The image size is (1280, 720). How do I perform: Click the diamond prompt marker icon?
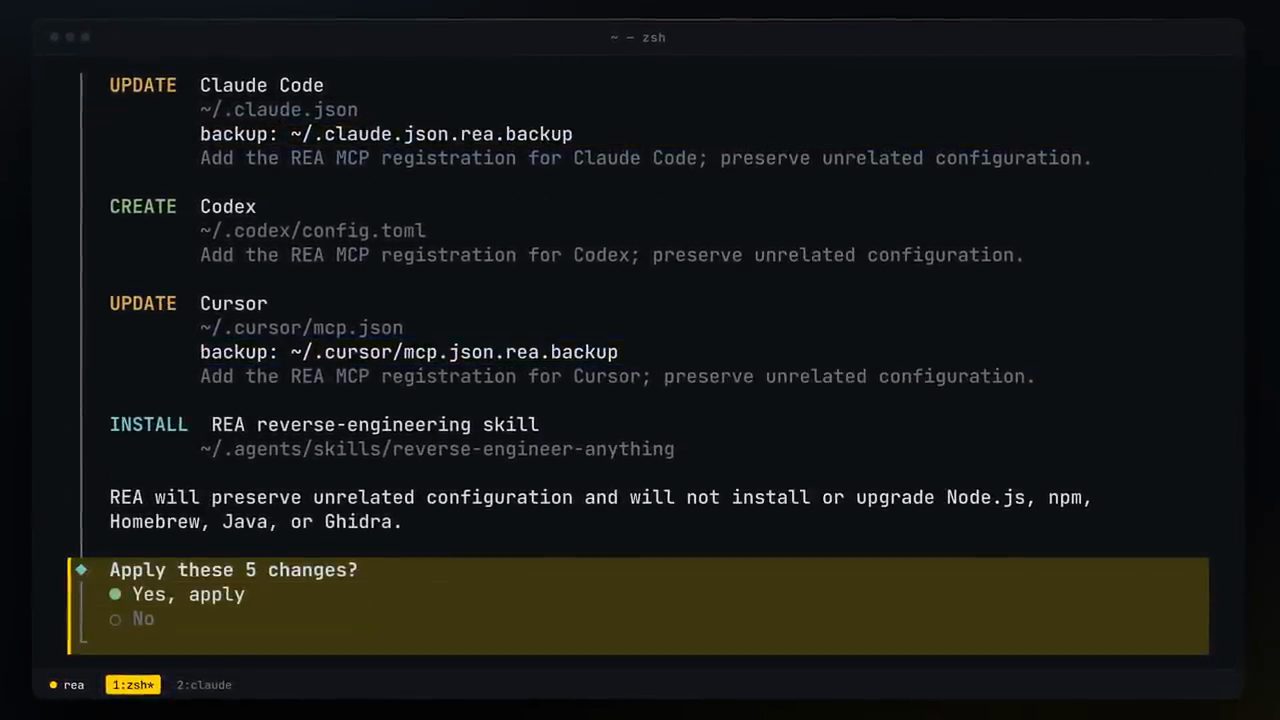[81, 569]
